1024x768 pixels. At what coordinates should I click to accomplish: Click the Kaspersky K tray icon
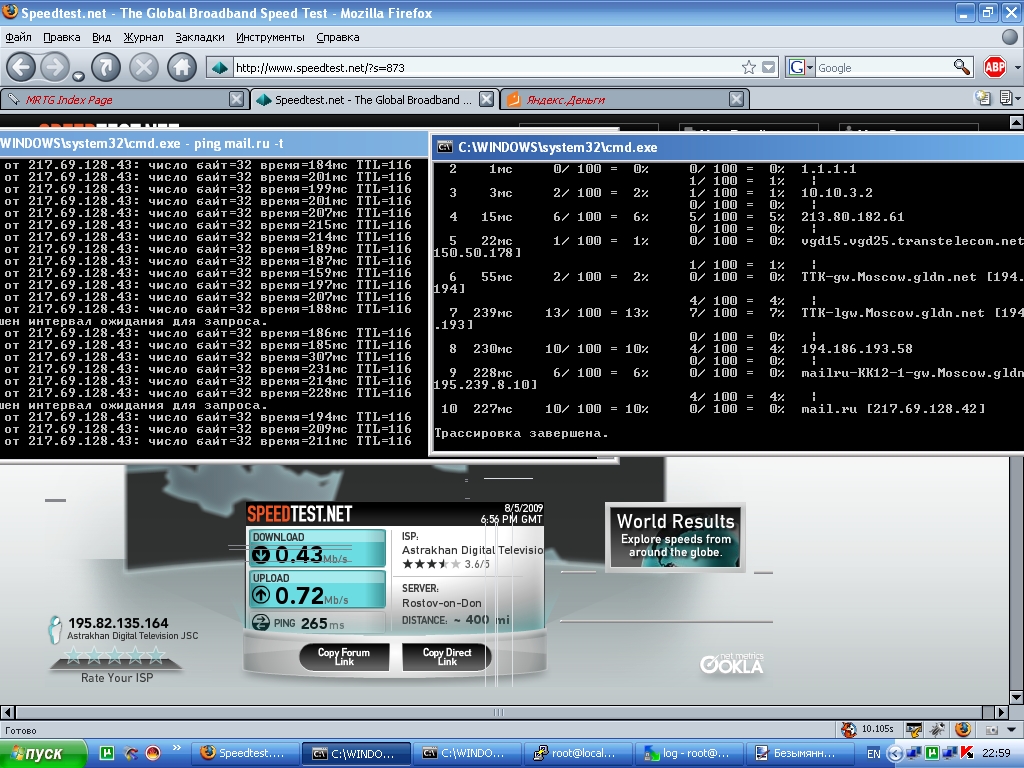[x=967, y=754]
